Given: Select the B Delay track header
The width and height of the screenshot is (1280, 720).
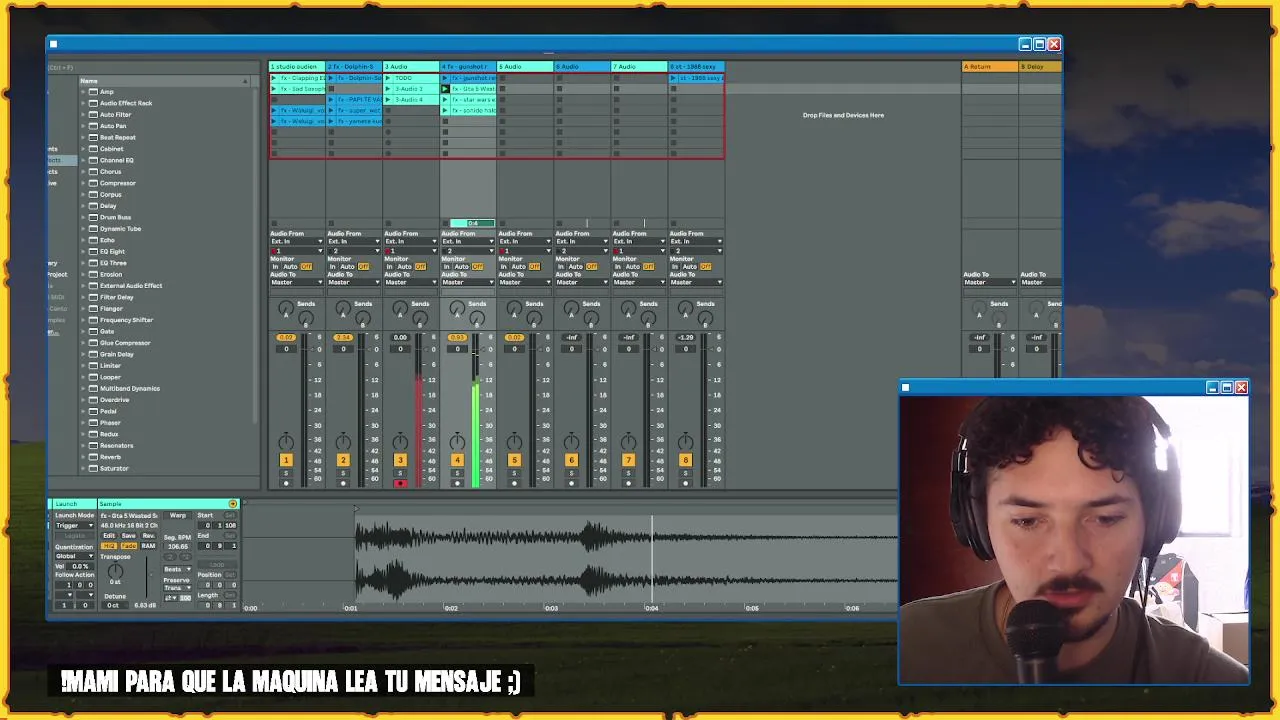Looking at the screenshot, I should 1040,67.
